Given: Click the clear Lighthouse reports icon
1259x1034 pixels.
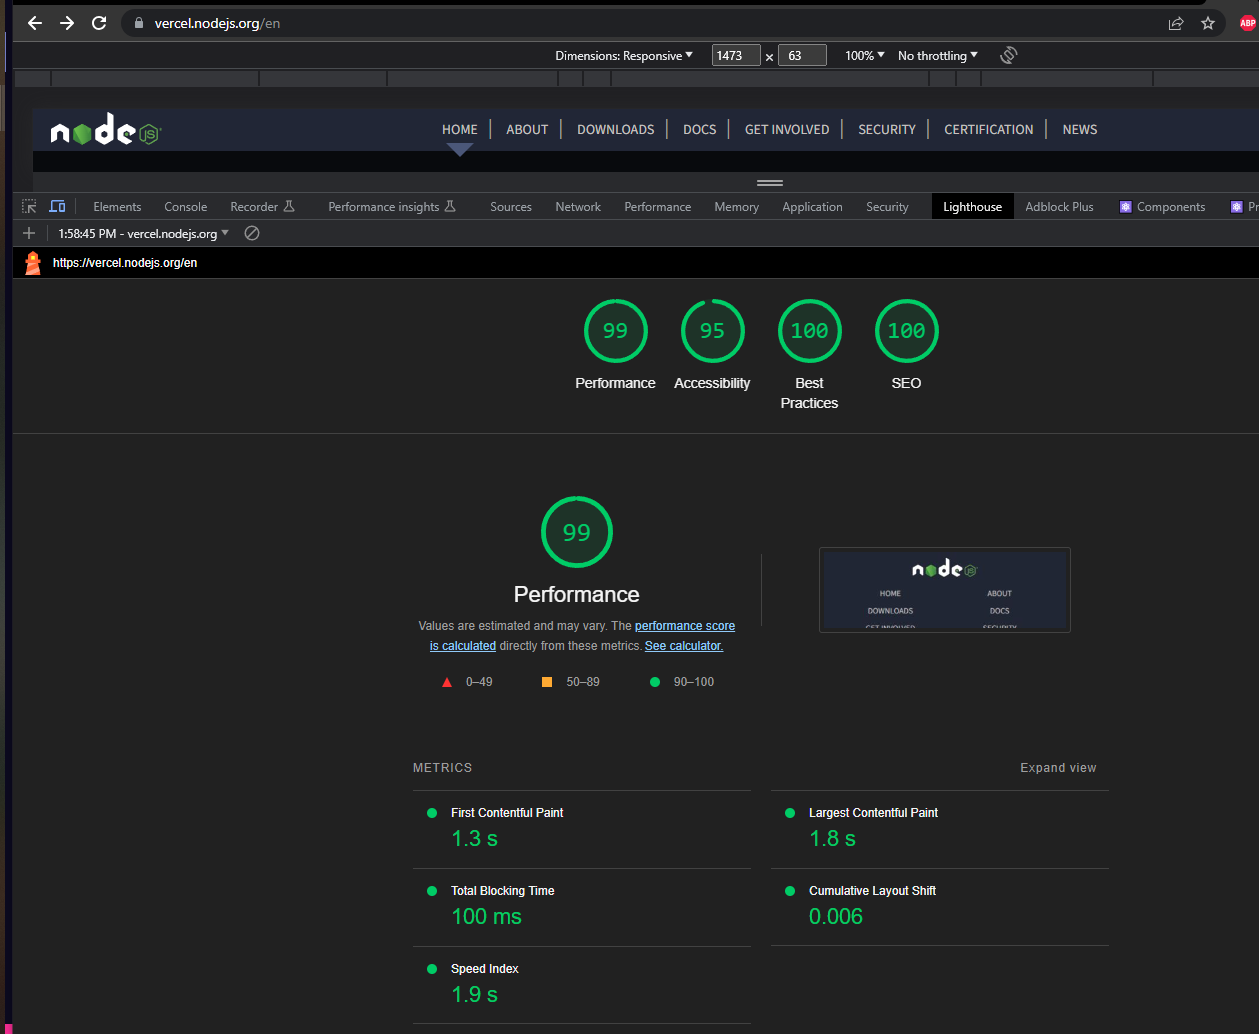Looking at the screenshot, I should [x=251, y=233].
